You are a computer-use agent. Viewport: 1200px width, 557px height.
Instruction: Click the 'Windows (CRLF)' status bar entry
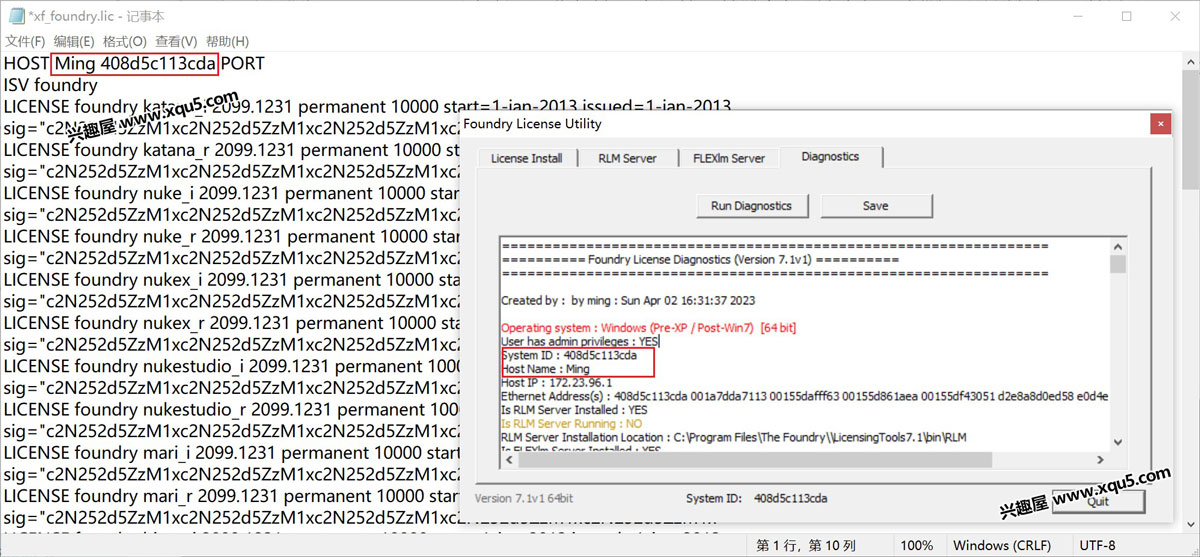1001,546
